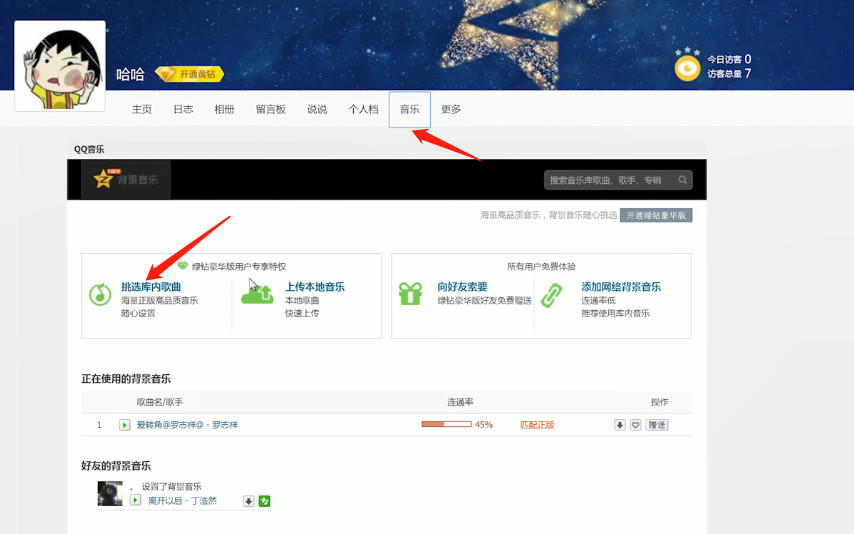Open the 主页 tab

tap(142, 109)
